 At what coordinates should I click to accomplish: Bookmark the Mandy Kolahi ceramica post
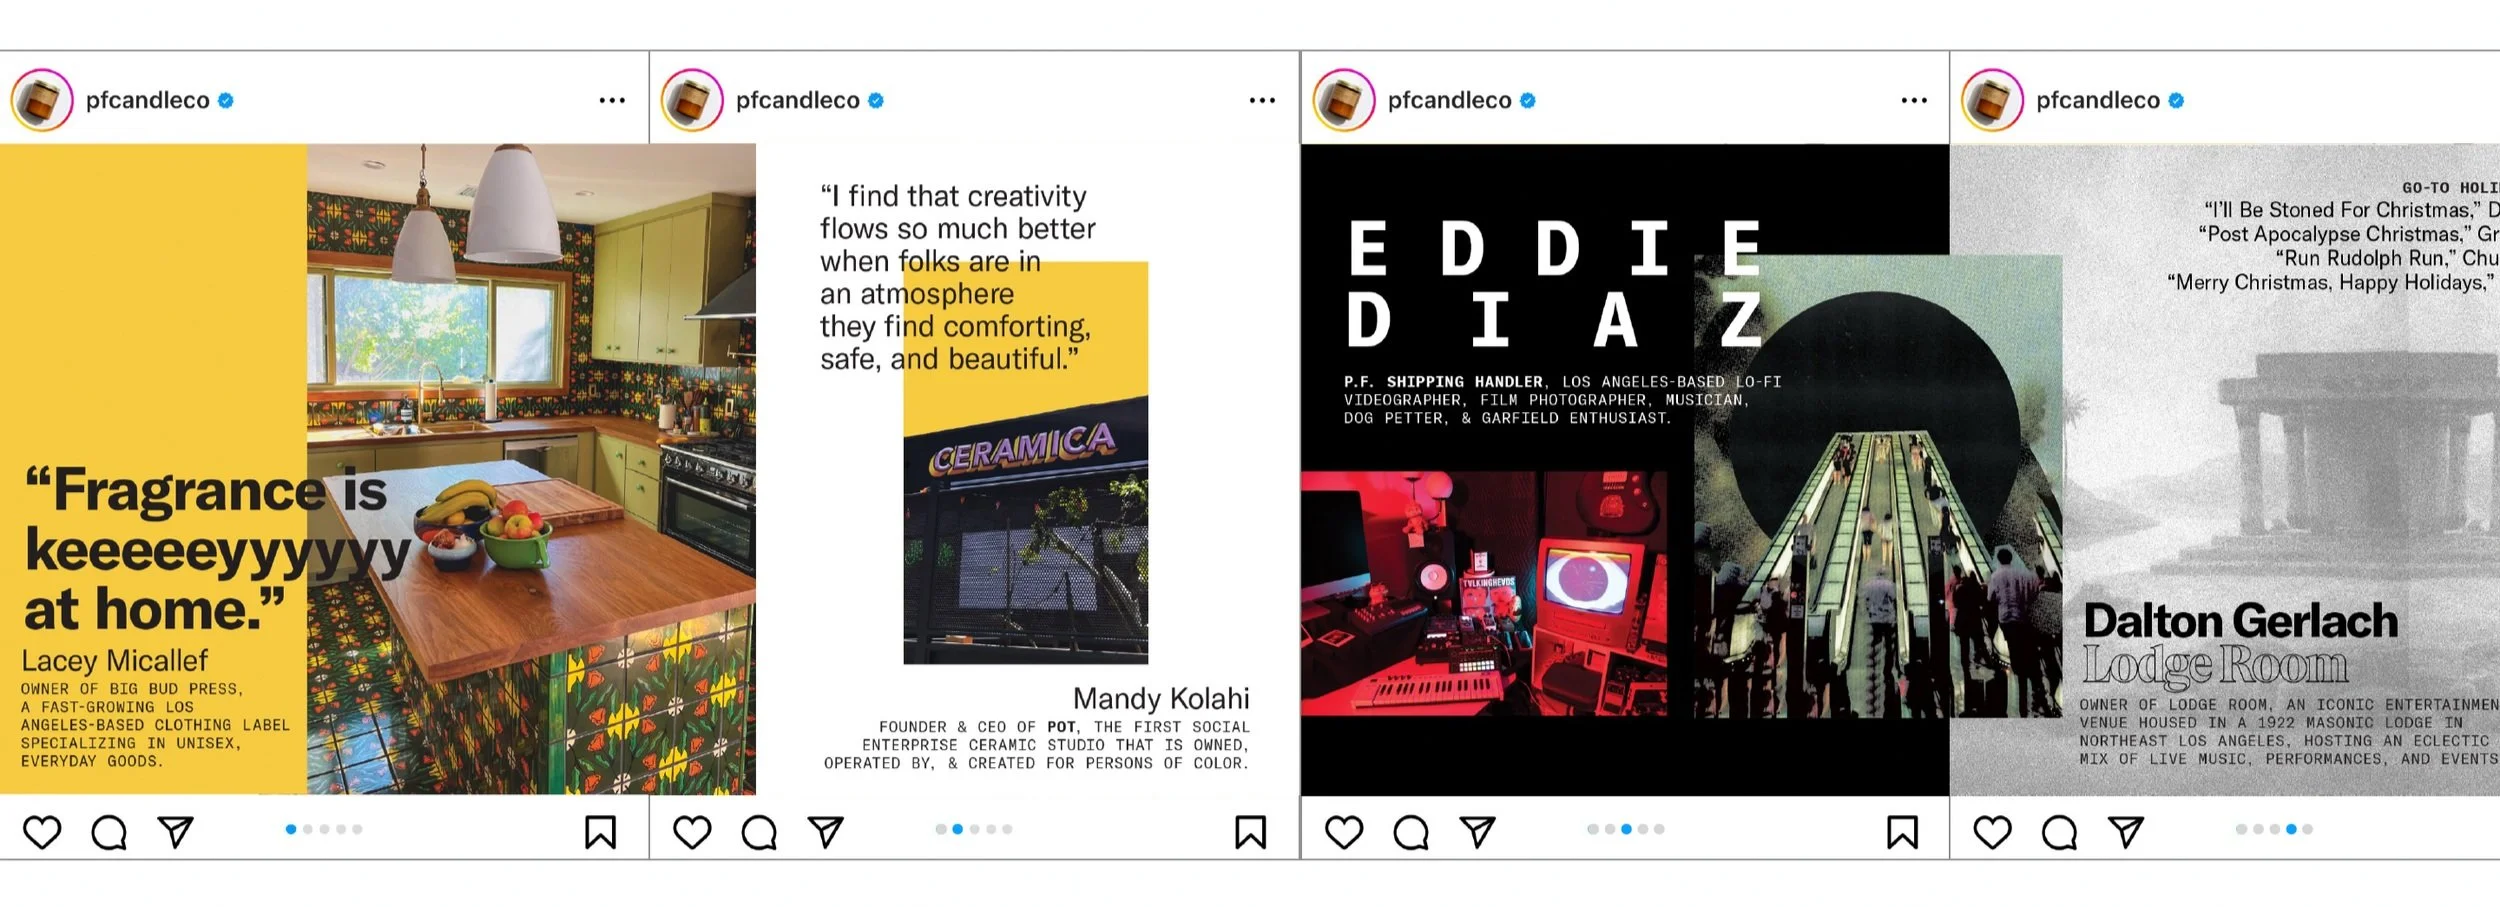pyautogui.click(x=1250, y=832)
